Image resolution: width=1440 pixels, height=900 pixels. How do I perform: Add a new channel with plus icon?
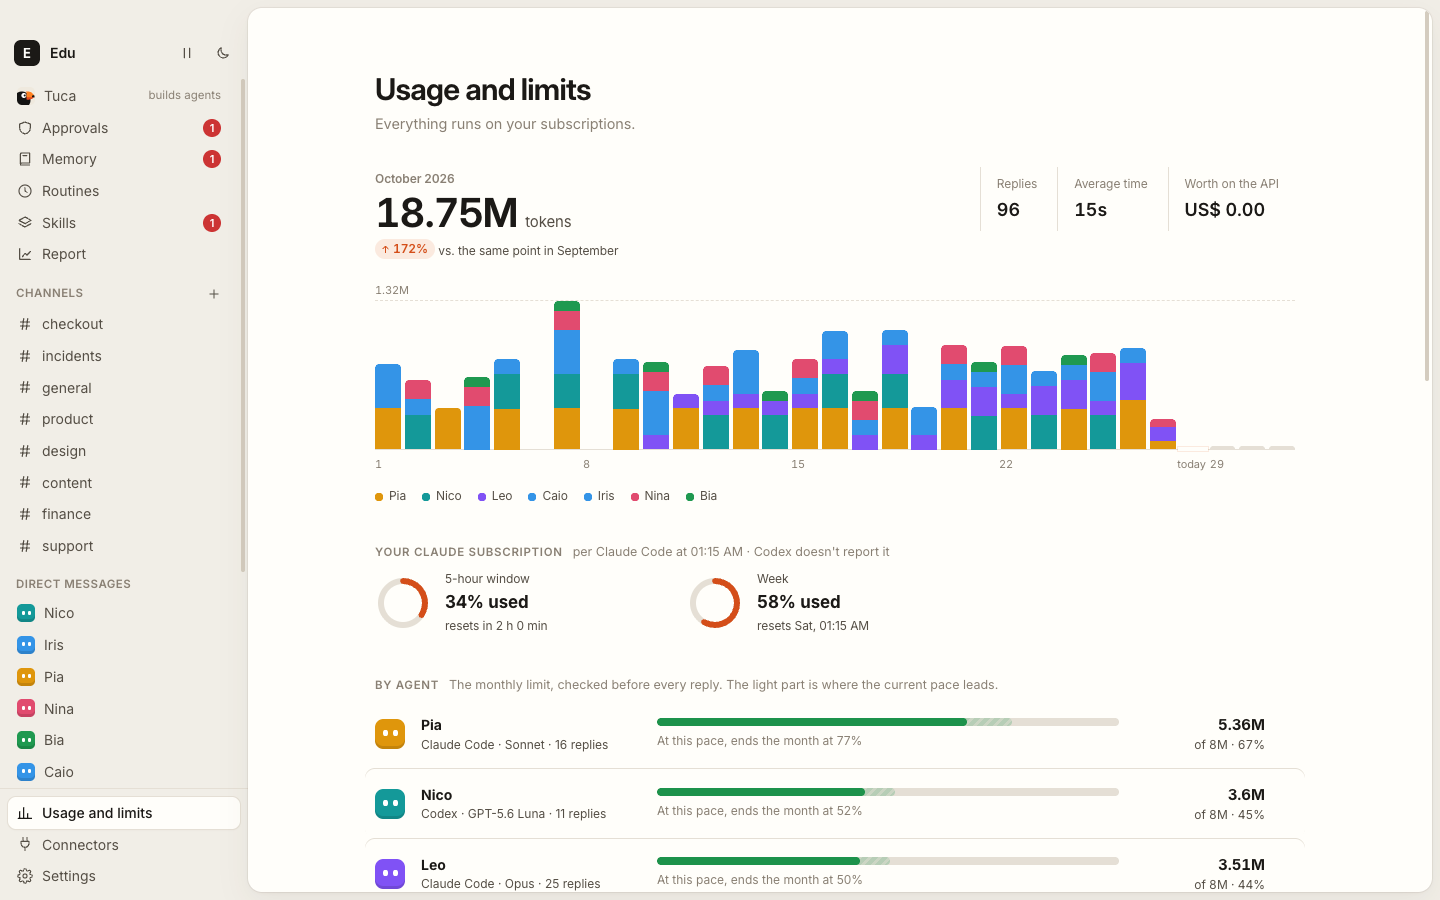click(x=214, y=294)
